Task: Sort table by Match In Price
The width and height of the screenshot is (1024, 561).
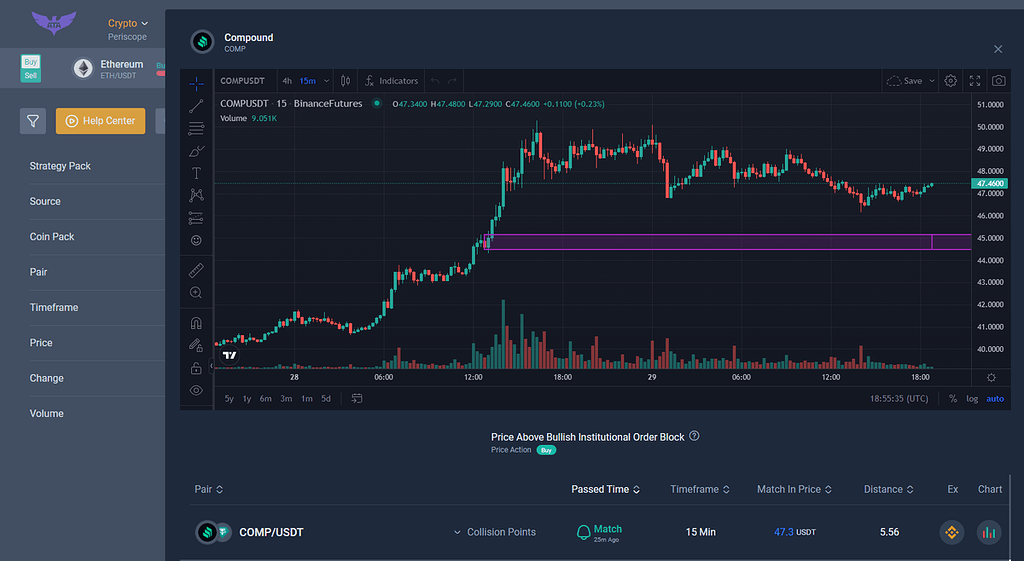Action: (x=794, y=489)
